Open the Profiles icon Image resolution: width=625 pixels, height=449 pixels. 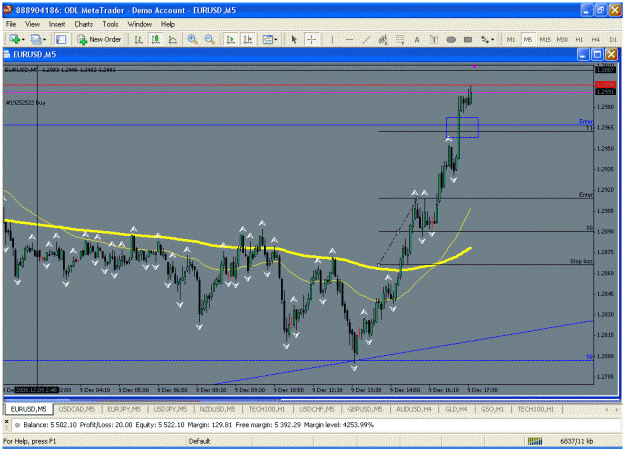pyautogui.click(x=36, y=39)
